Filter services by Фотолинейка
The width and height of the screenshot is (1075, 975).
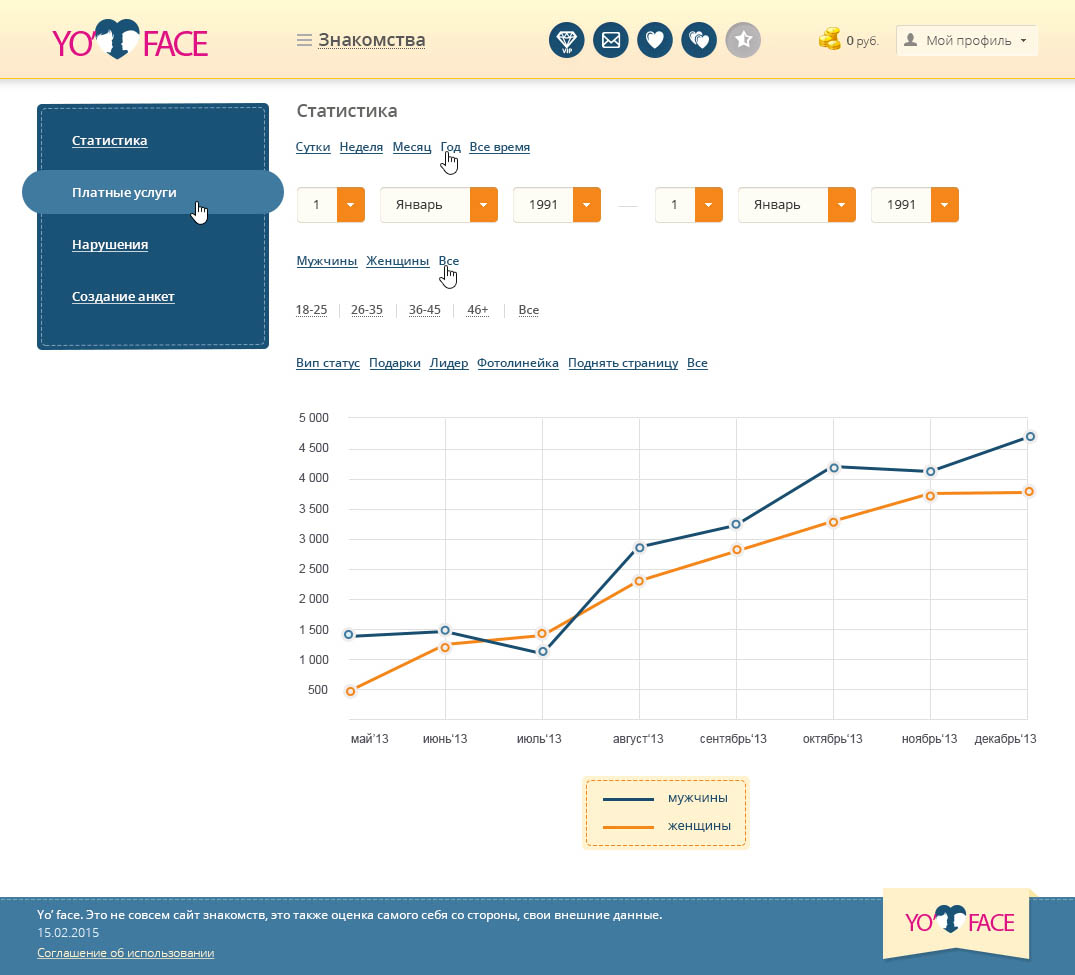pos(518,363)
